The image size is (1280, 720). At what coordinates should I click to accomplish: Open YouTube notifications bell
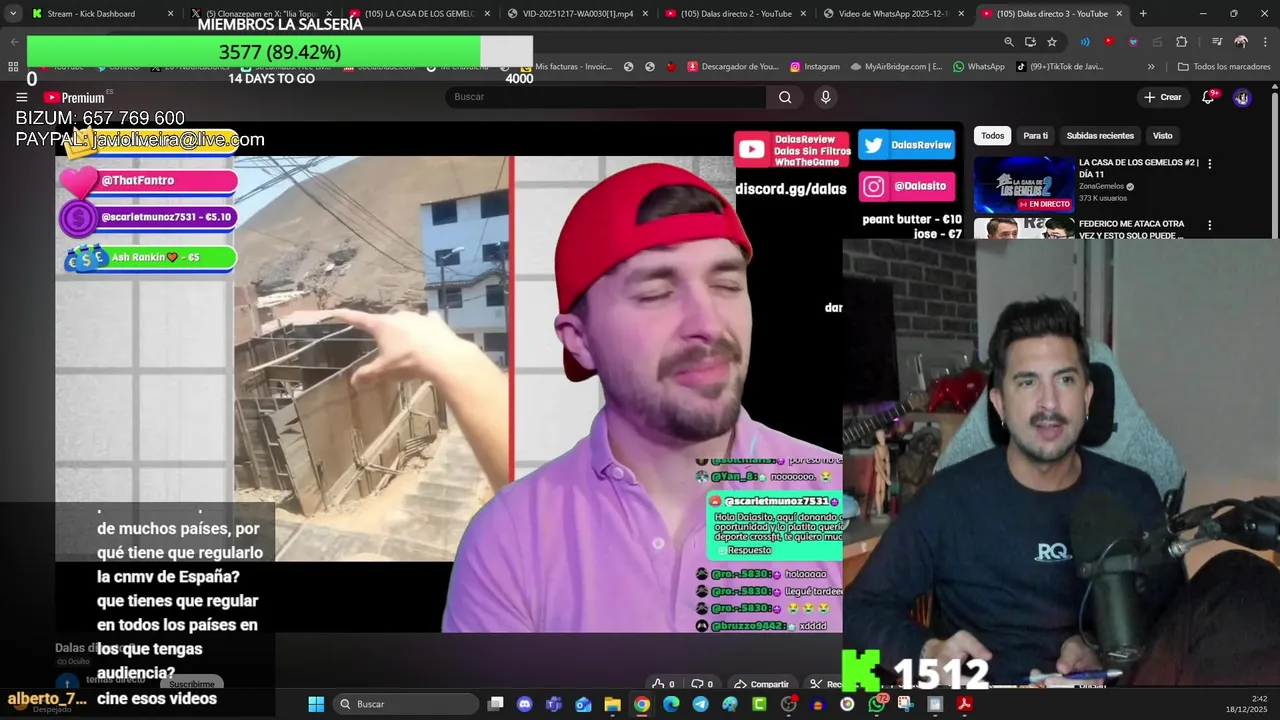tap(1208, 97)
